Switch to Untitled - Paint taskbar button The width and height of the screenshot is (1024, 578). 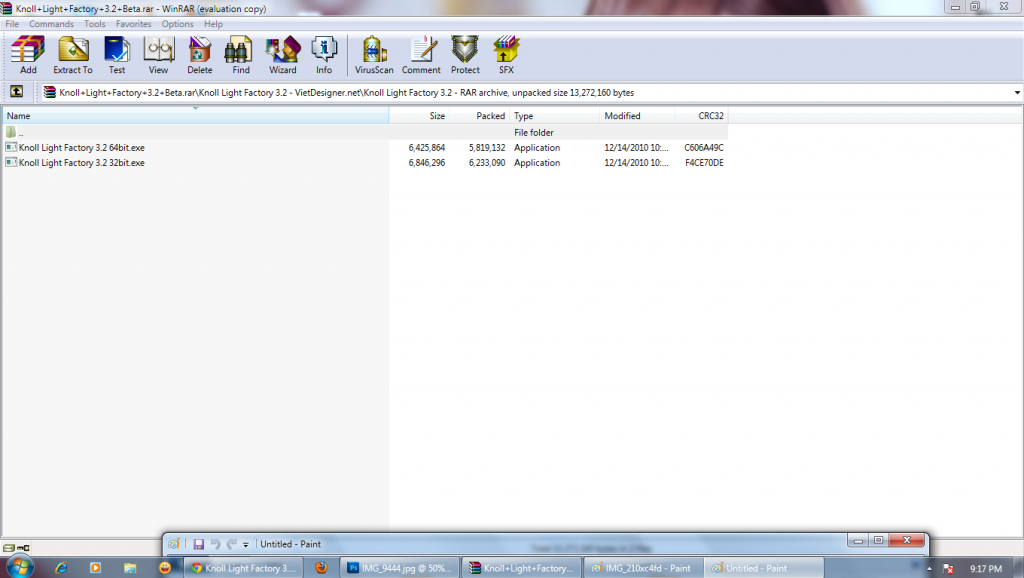point(764,568)
